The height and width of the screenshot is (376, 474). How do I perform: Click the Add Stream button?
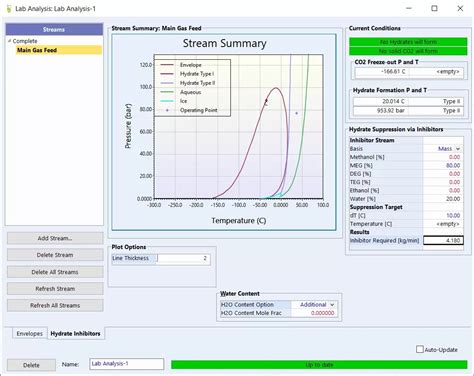pyautogui.click(x=55, y=238)
